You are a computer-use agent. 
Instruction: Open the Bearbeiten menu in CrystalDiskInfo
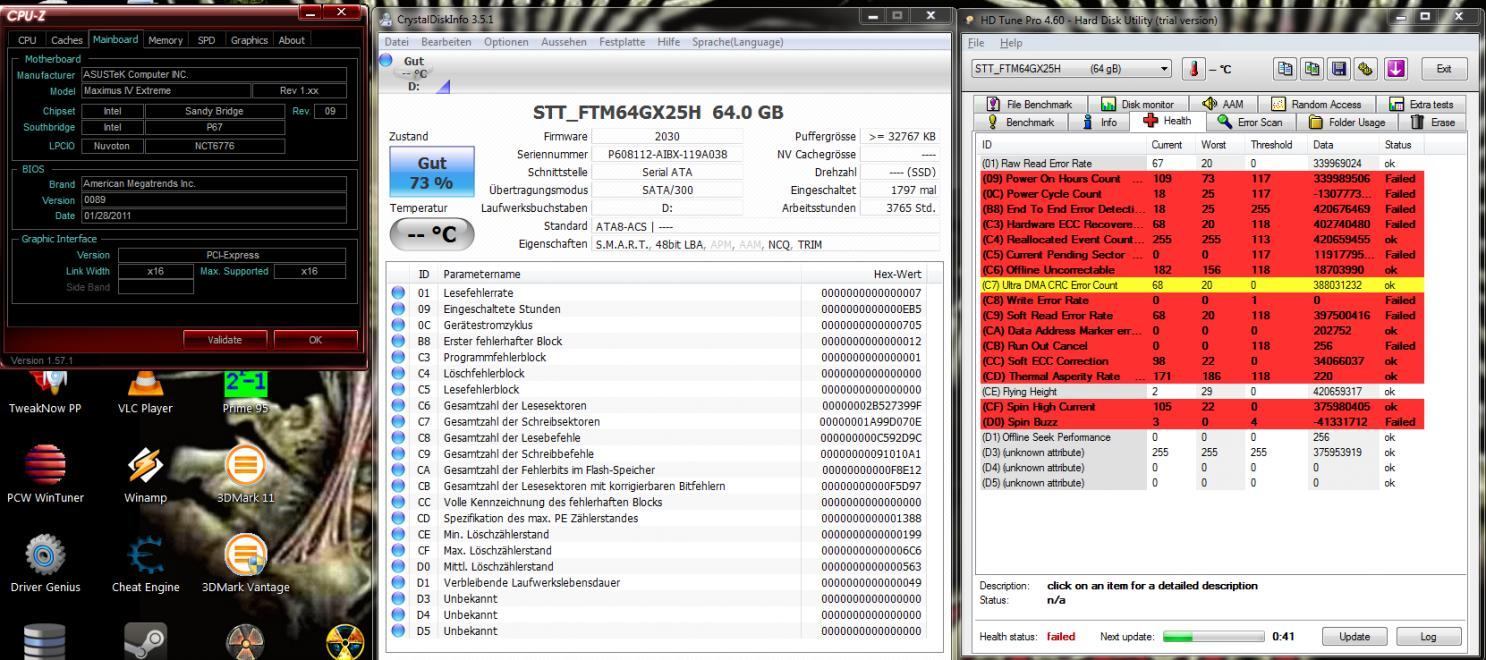coord(448,41)
